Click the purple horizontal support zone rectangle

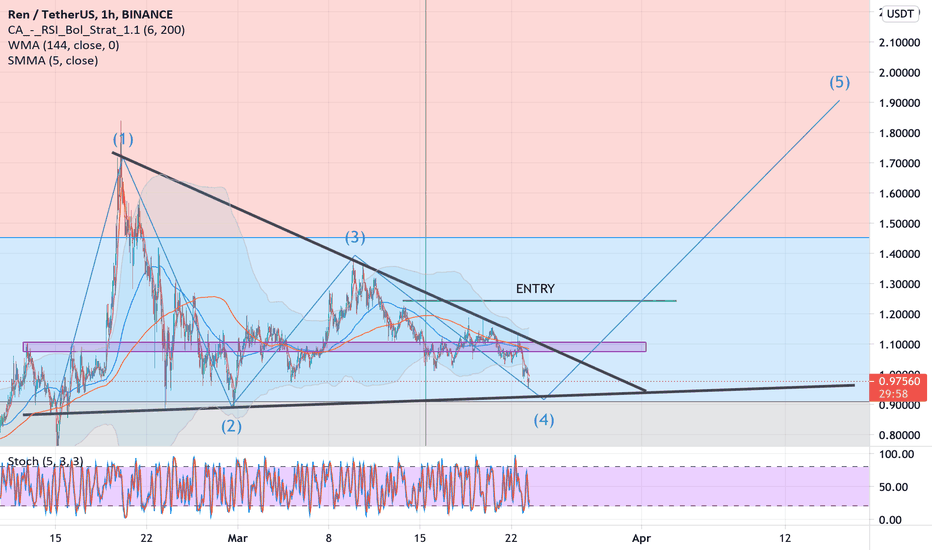(x=335, y=347)
